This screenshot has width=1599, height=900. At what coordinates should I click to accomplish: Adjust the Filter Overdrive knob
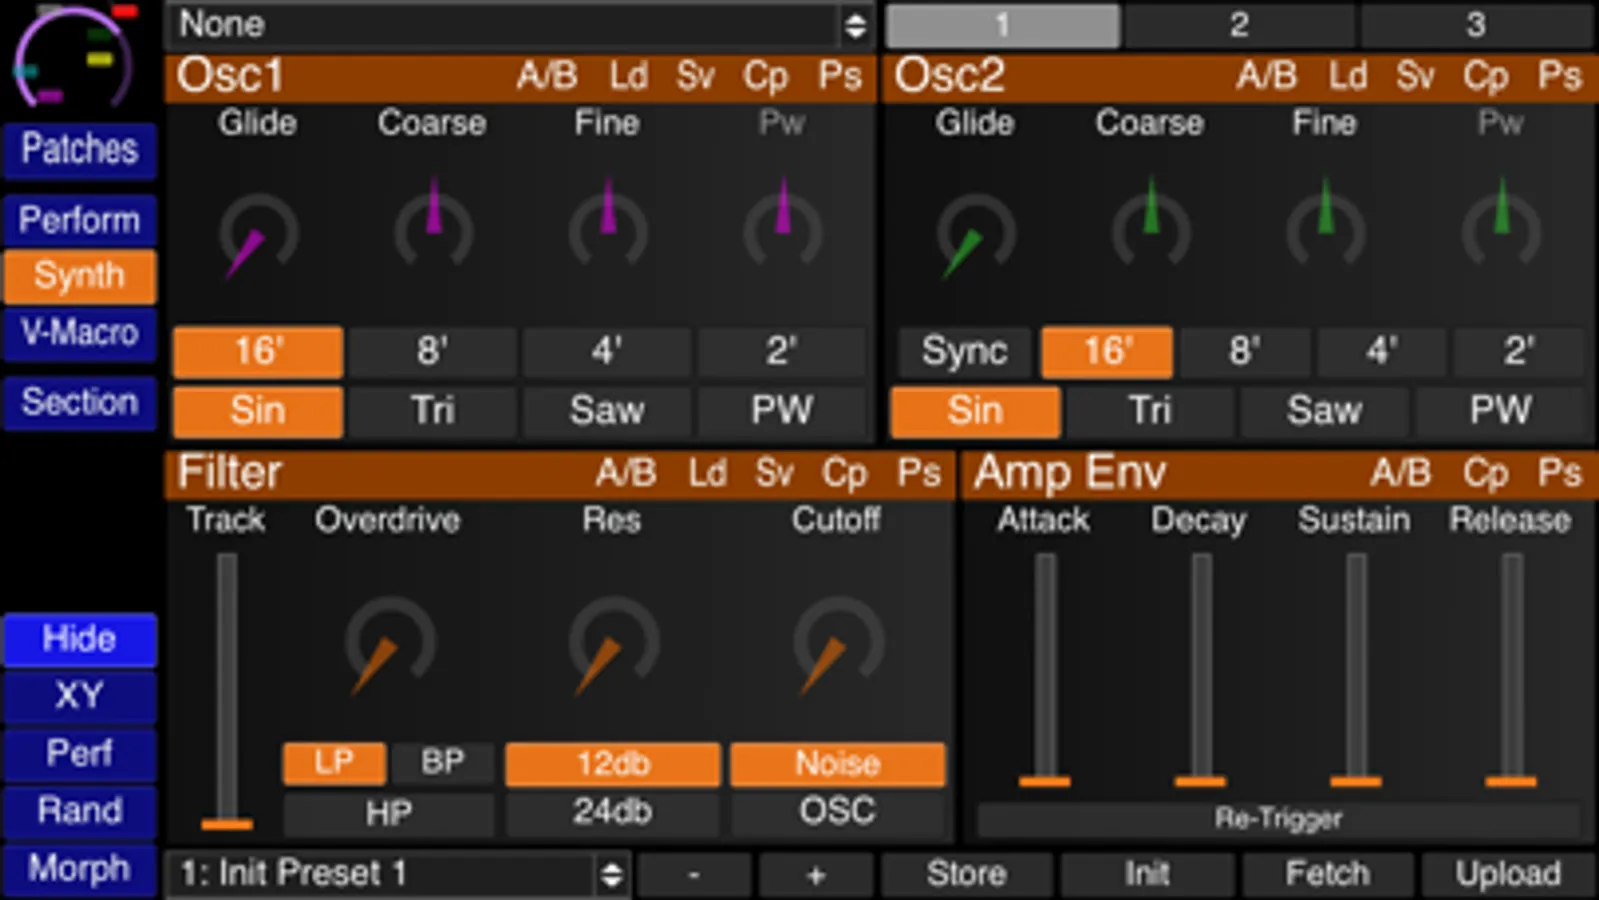pos(389,645)
